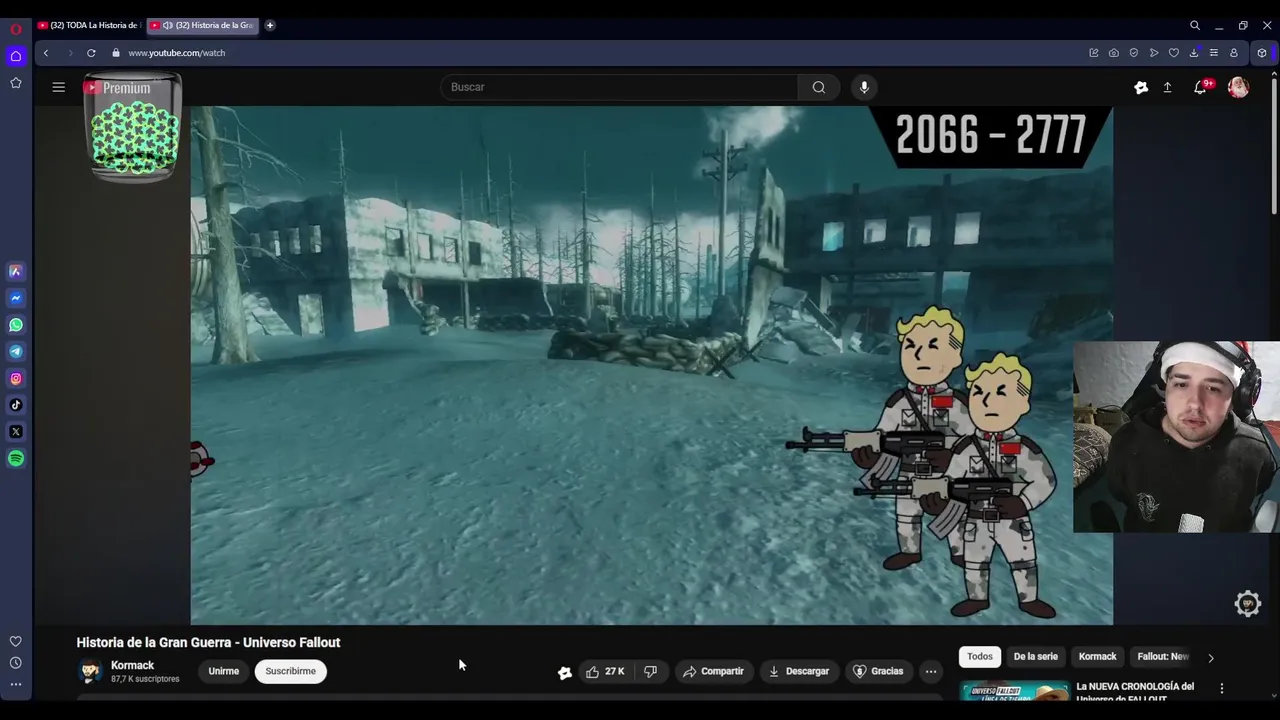Open history clock icon in sidebar

pyautogui.click(x=16, y=663)
